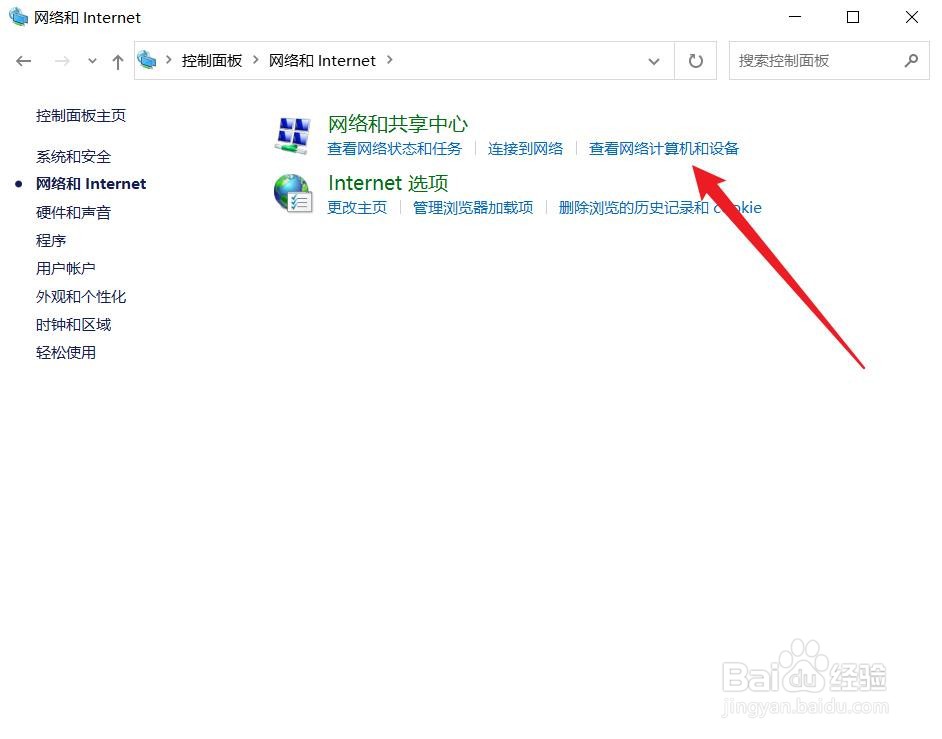Viewport: 942px width, 739px height.
Task: Open the recent pages dropdown next to navigation arrows
Action: coord(91,61)
